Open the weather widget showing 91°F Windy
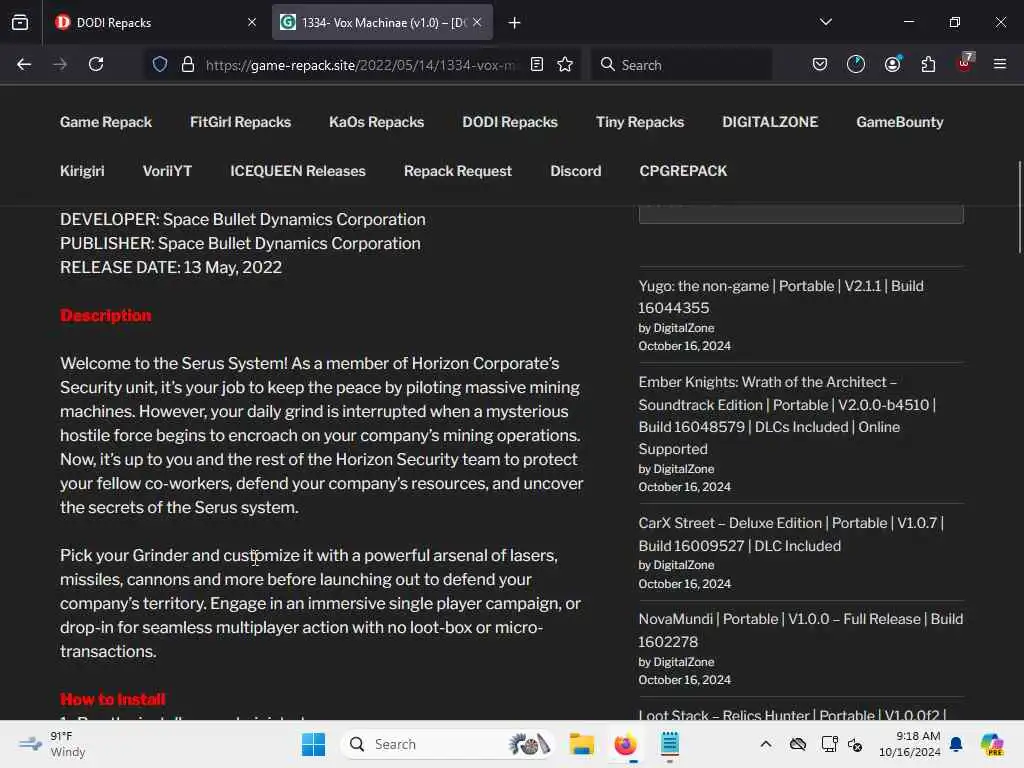 coord(52,744)
